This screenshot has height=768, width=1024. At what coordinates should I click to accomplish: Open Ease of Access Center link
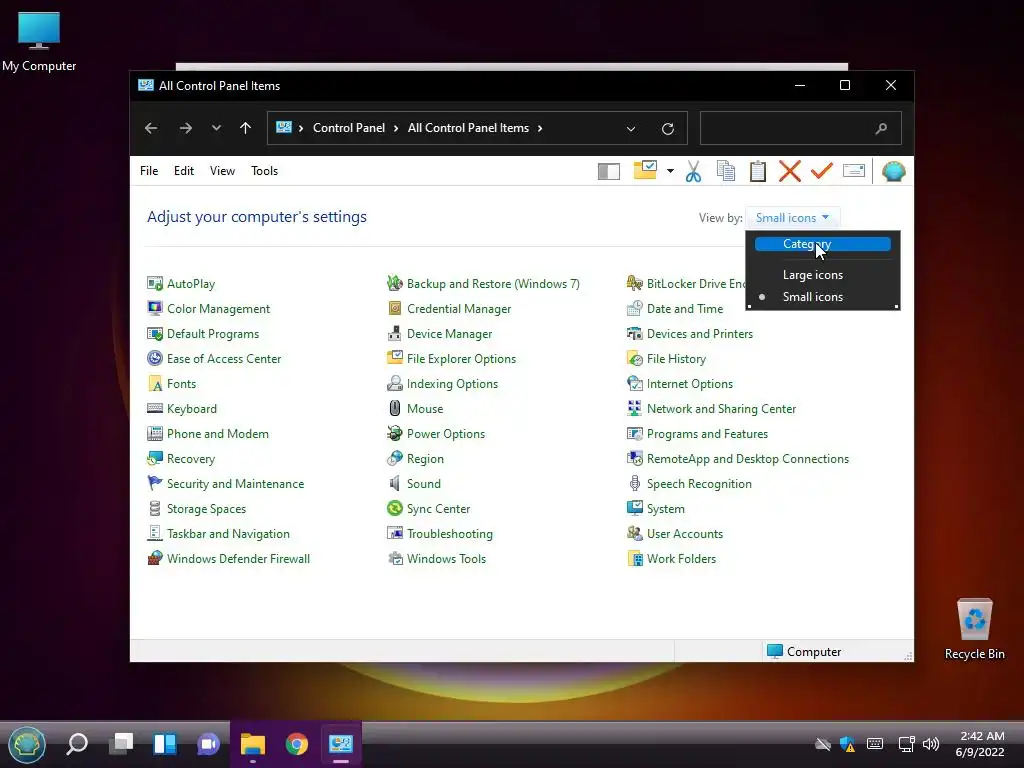pyautogui.click(x=223, y=359)
